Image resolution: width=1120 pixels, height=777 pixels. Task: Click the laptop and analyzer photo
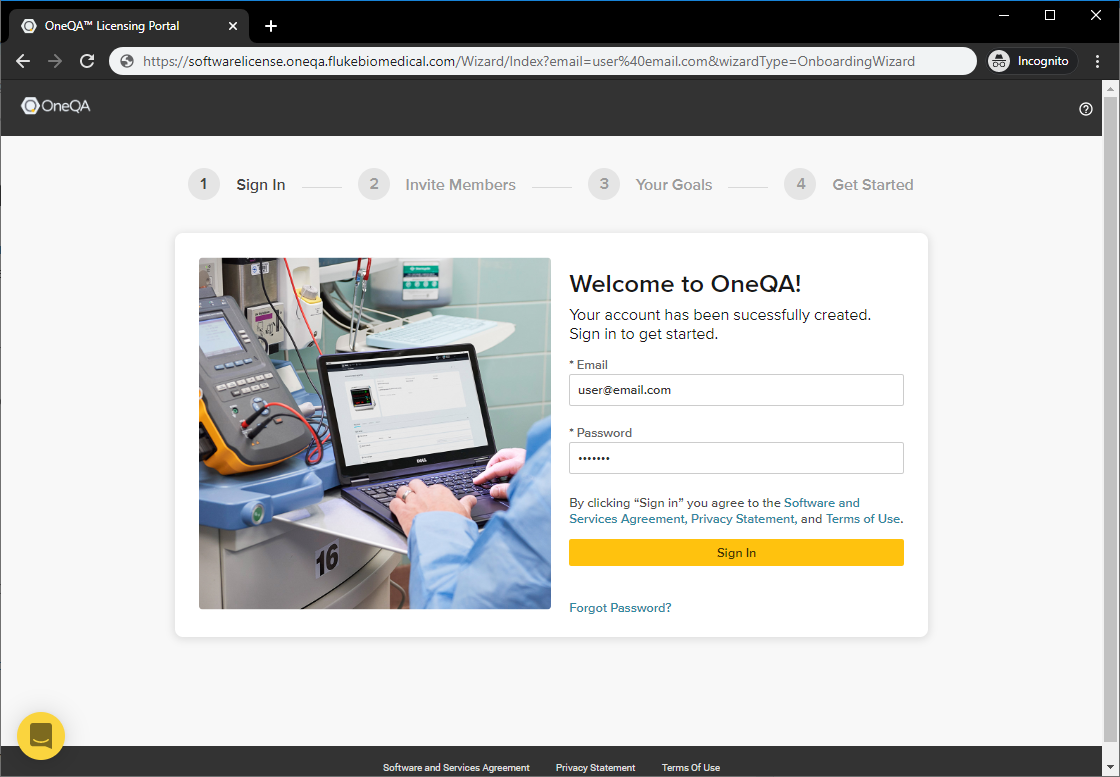pos(374,433)
